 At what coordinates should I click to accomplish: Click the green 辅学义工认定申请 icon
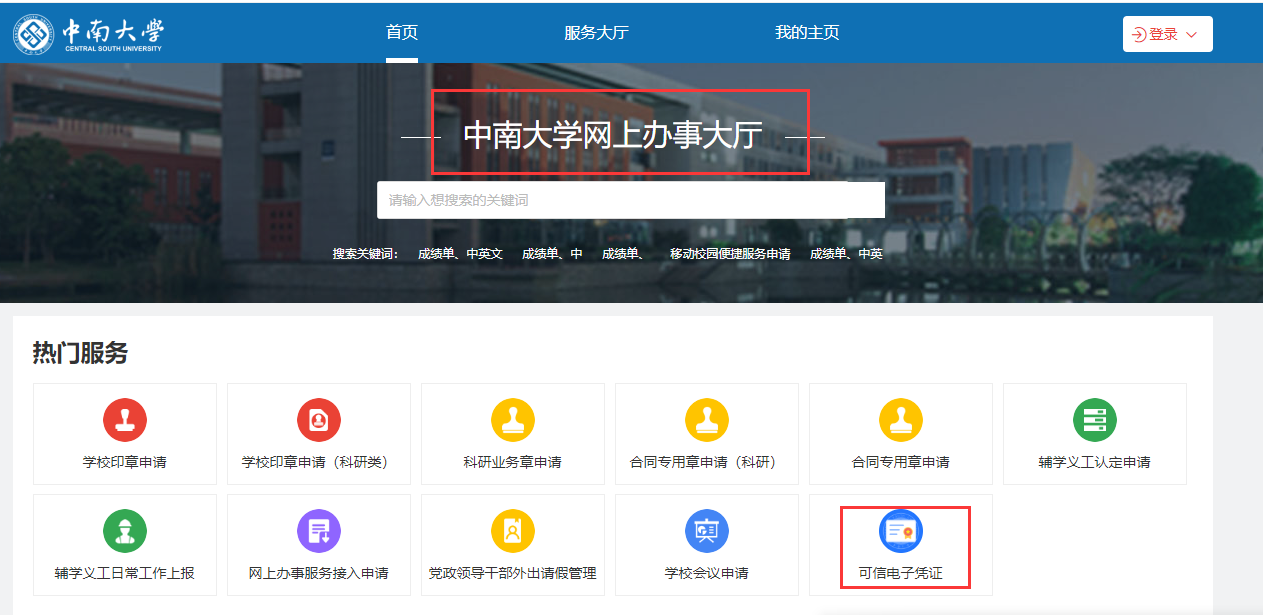click(1095, 419)
